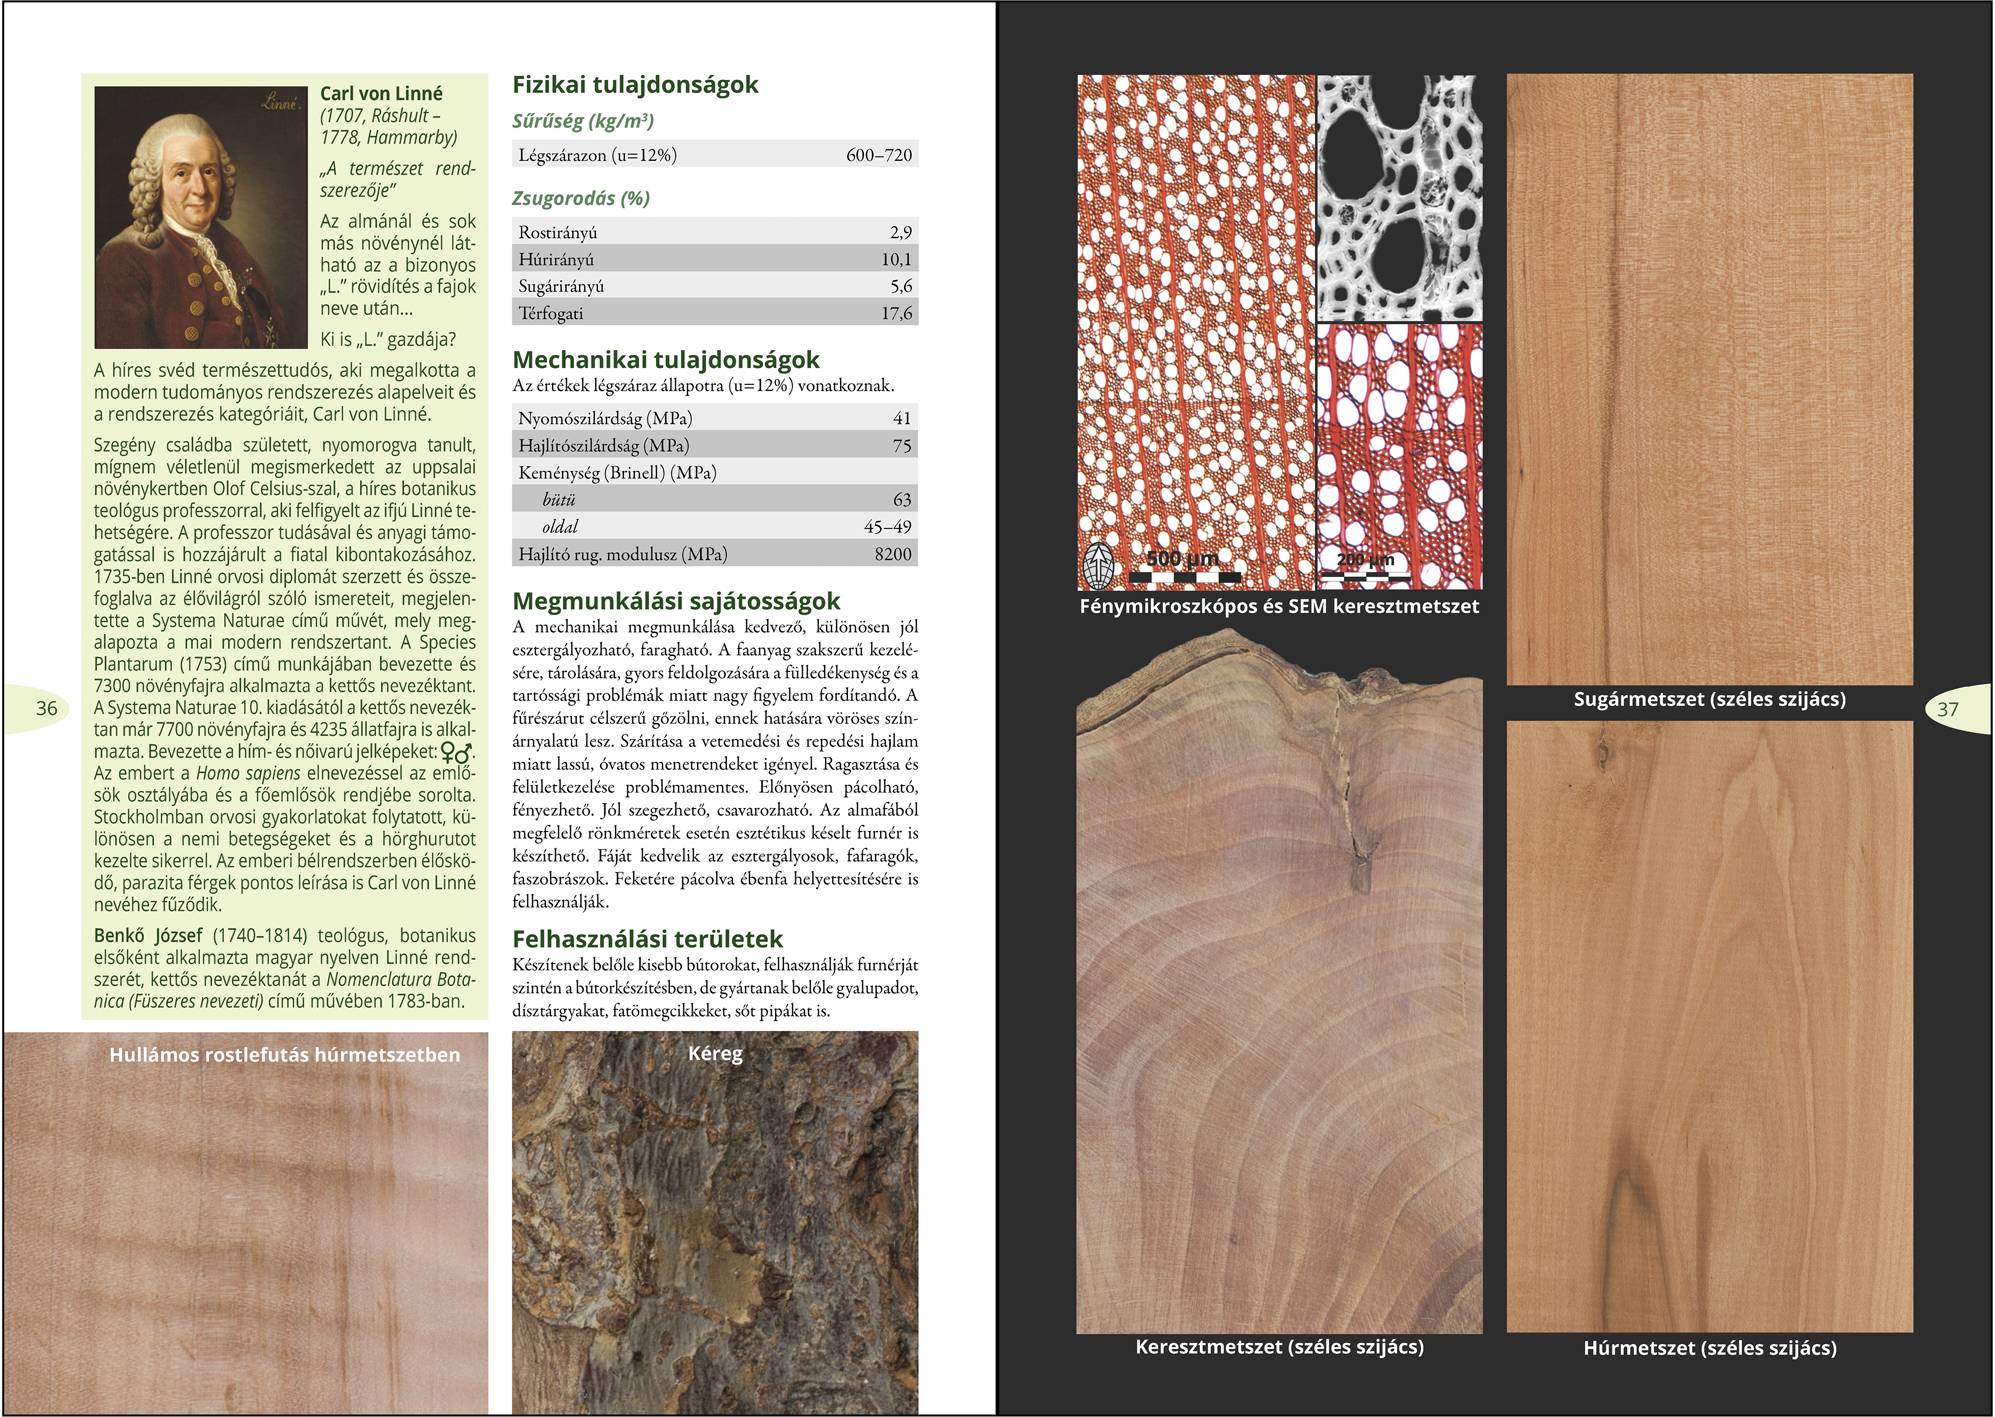Select the end-grain hardness value "63"

coord(902,500)
